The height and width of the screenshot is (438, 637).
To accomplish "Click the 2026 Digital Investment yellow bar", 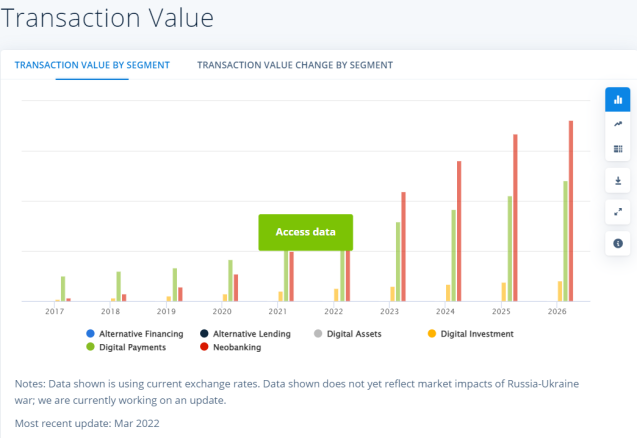I will 559,291.
